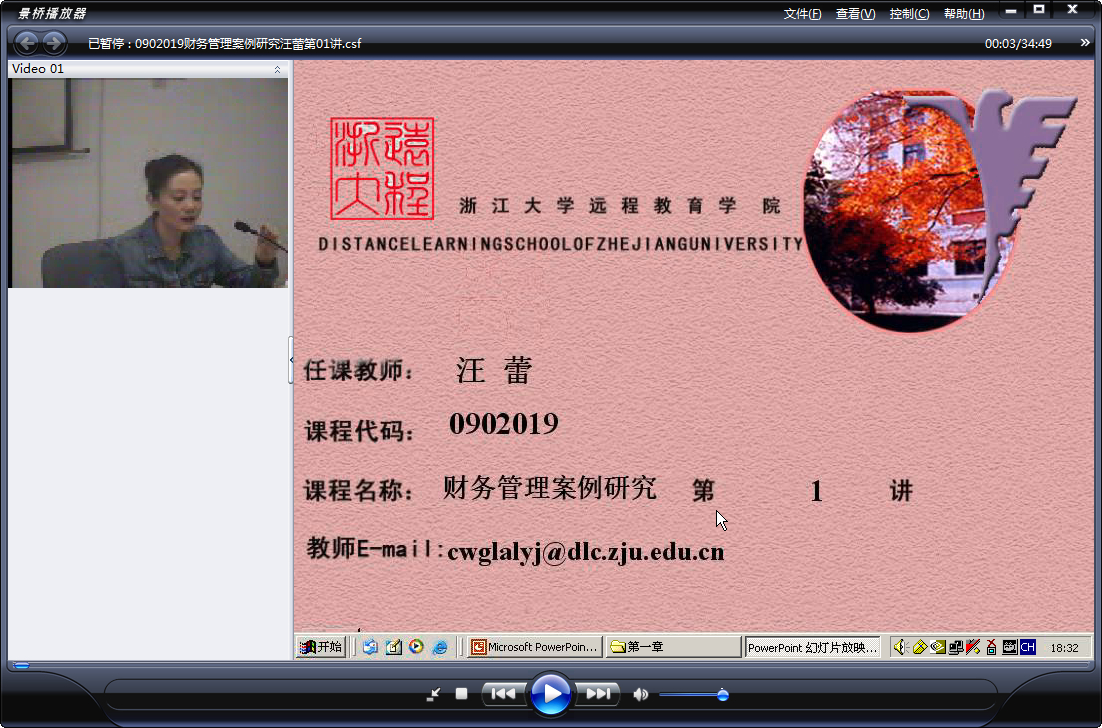Viewport: 1102px width, 728px height.
Task: Click the Windows Media Player quick-launch icon
Action: click(417, 646)
